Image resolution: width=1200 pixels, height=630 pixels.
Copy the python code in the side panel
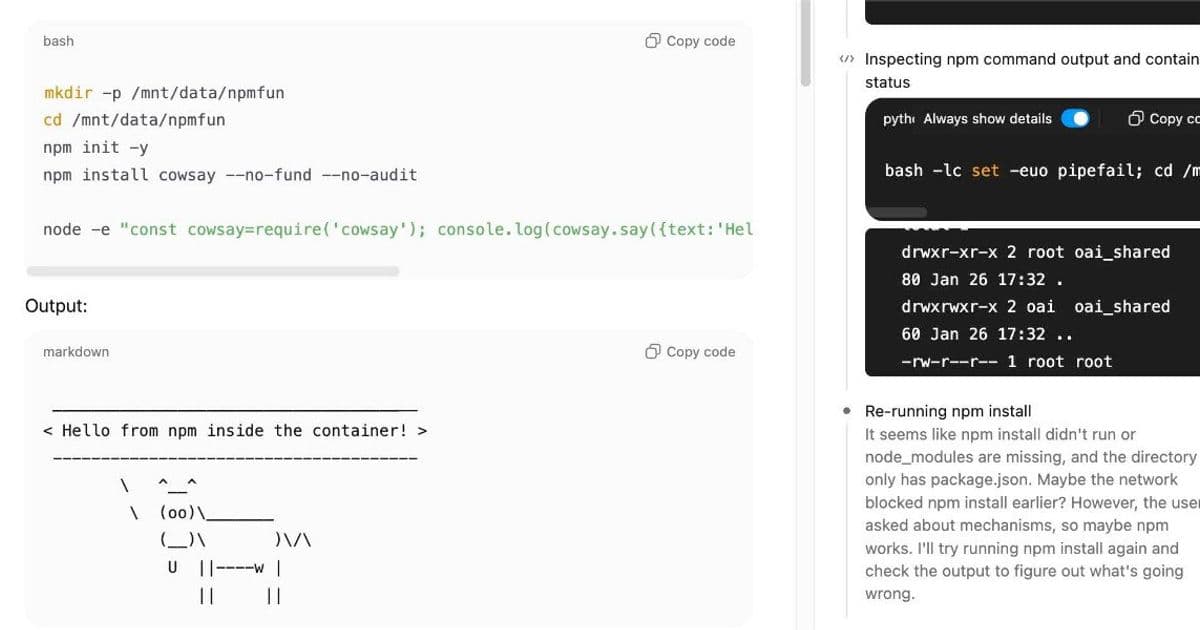click(1136, 119)
